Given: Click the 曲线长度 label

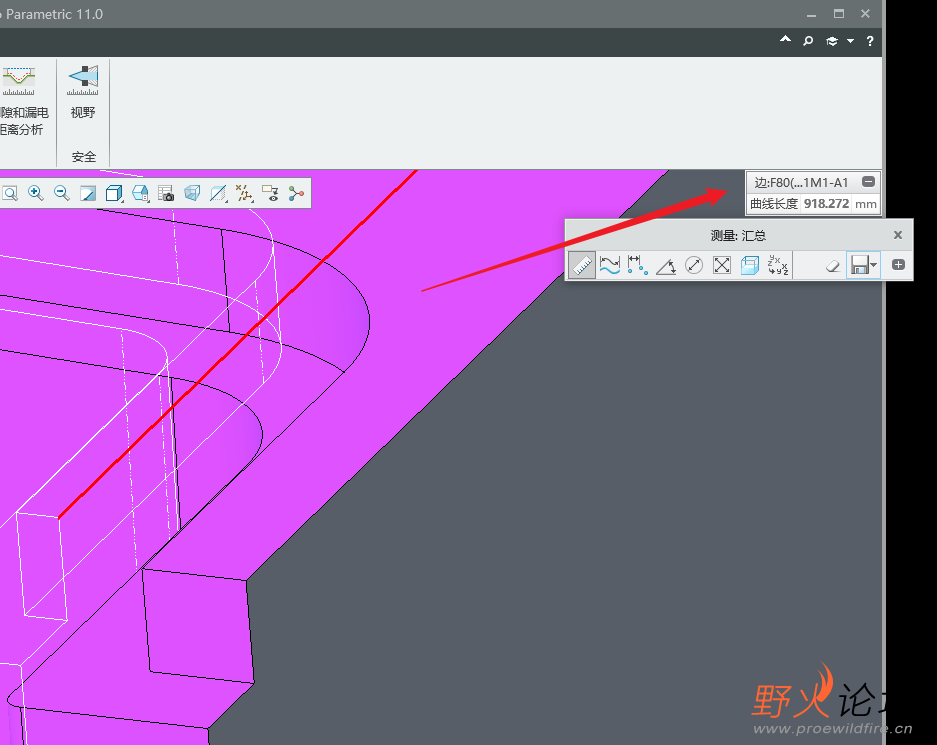Looking at the screenshot, I should coord(774,204).
